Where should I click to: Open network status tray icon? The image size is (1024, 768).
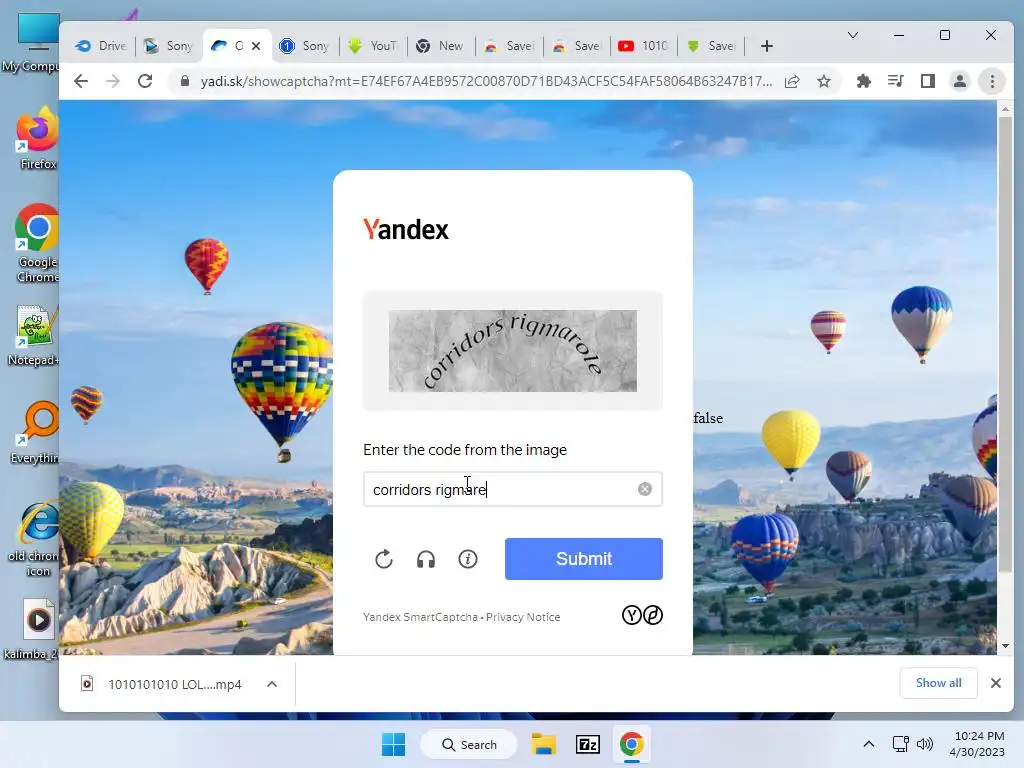click(x=901, y=744)
